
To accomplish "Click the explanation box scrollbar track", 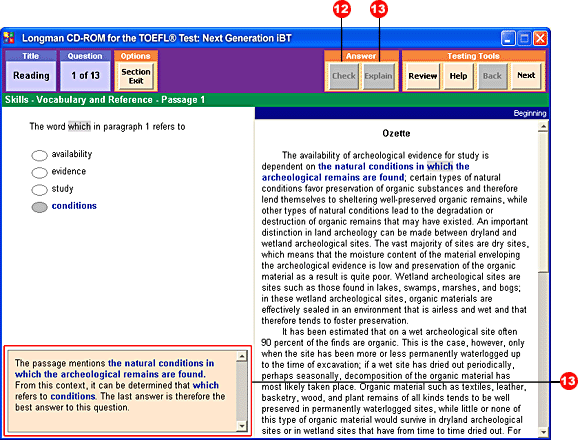I will [242, 391].
